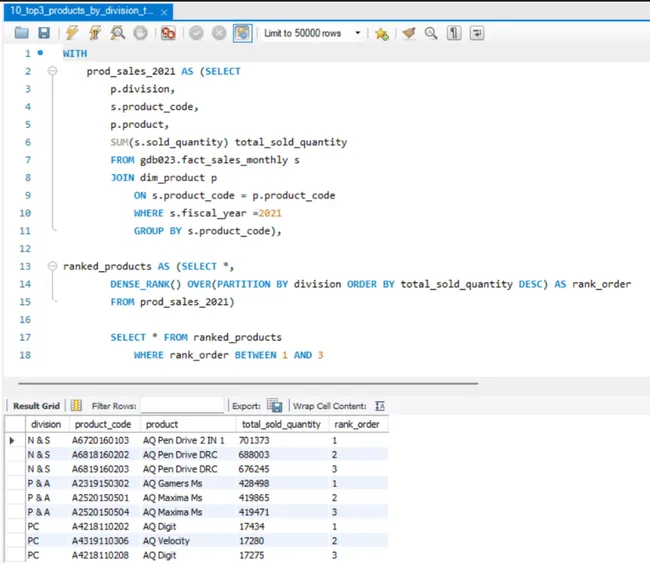Open a SQL script file
Viewport: 650px width, 564px height.
click(x=22, y=33)
